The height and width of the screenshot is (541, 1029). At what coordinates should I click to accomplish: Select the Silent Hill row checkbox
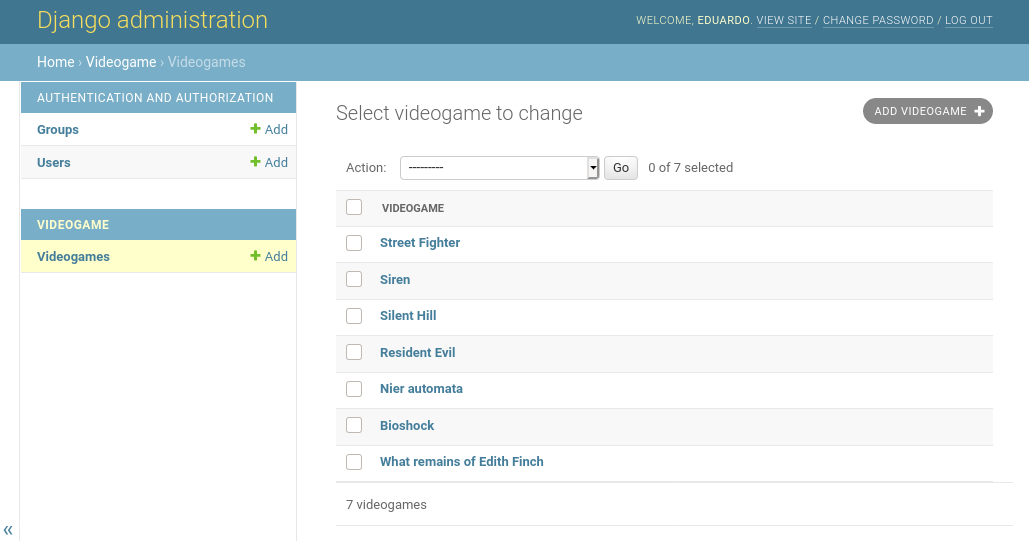tap(354, 316)
